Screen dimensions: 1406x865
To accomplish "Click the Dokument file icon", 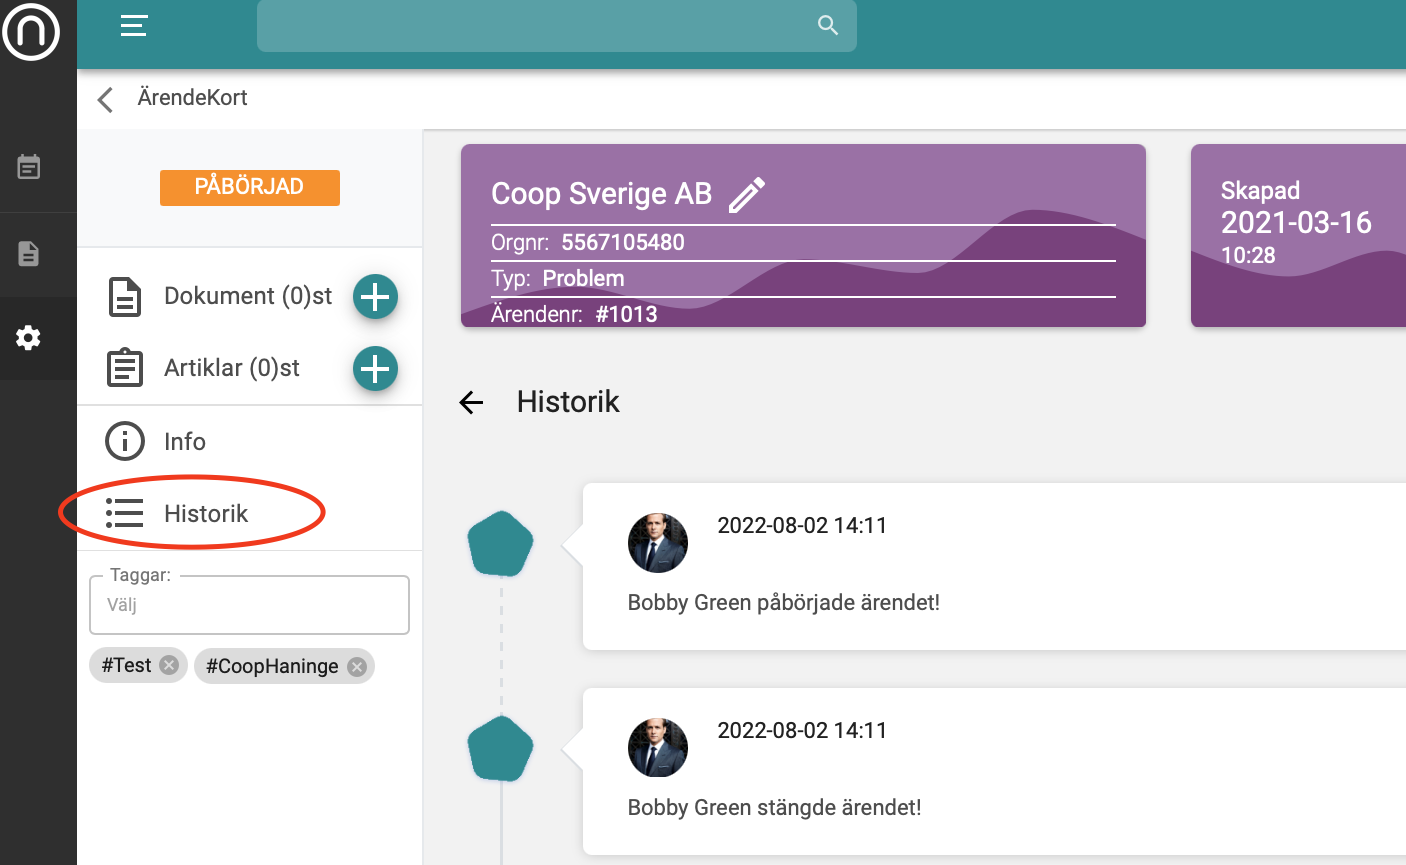I will (x=125, y=297).
